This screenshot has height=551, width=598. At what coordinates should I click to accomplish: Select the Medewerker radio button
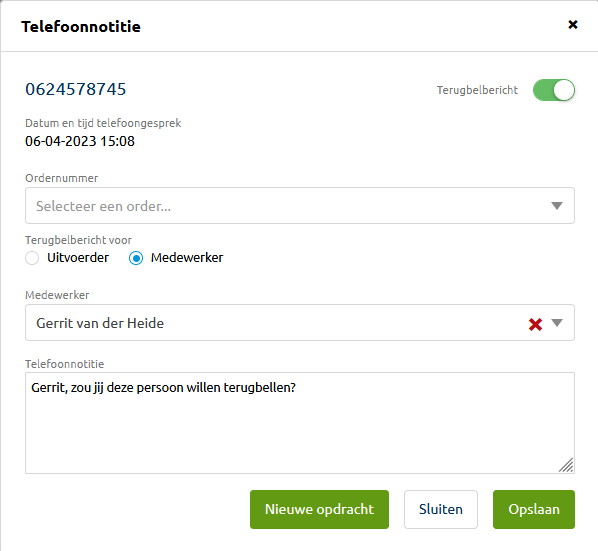[x=136, y=258]
